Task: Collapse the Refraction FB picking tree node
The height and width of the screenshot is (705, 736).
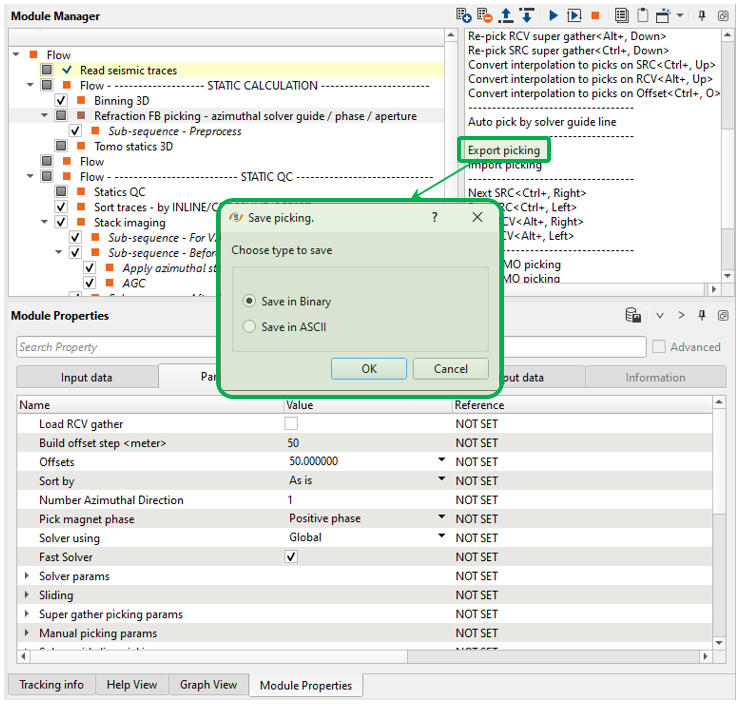Action: (x=45, y=116)
